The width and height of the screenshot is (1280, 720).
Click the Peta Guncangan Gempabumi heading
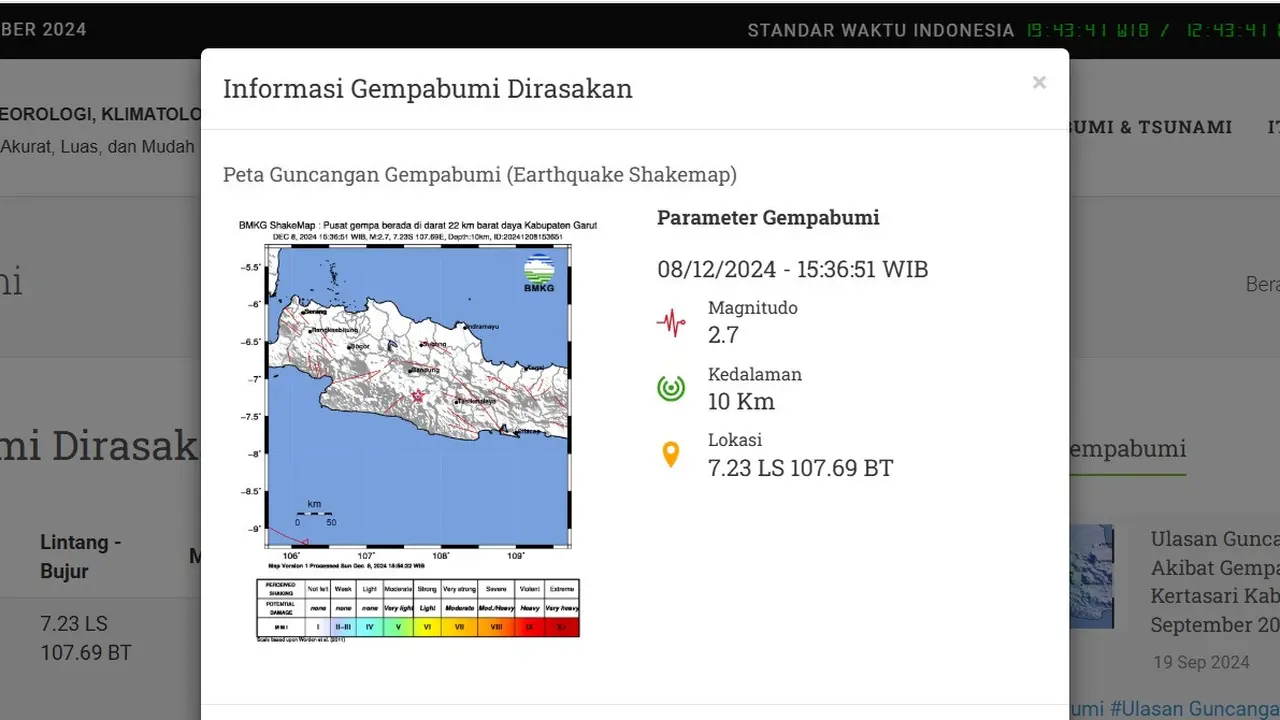coord(480,174)
